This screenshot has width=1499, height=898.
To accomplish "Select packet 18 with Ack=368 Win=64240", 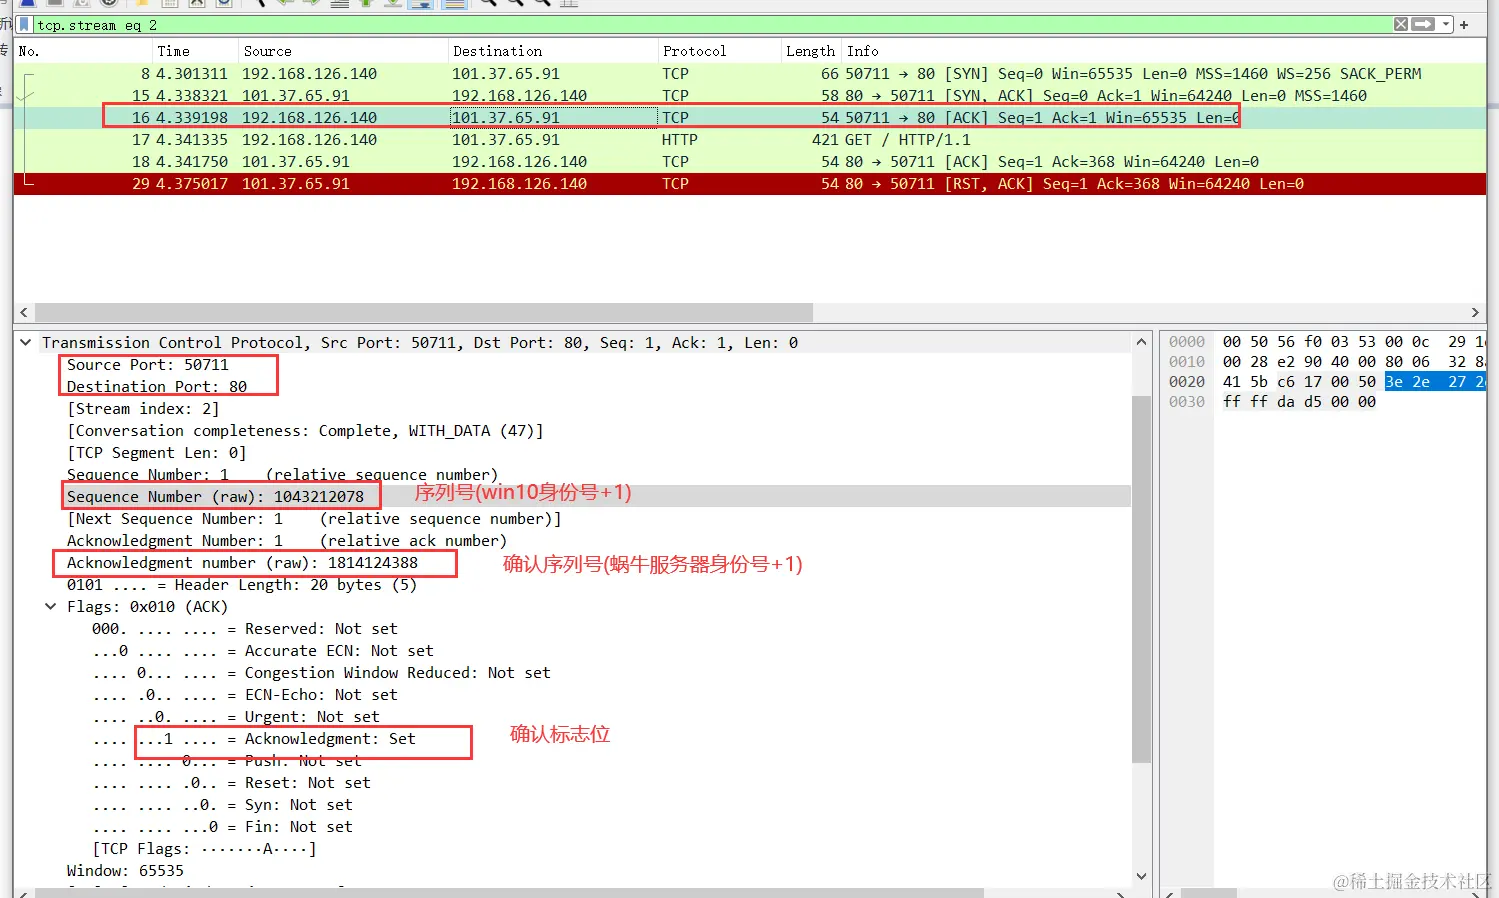I will pos(750,162).
